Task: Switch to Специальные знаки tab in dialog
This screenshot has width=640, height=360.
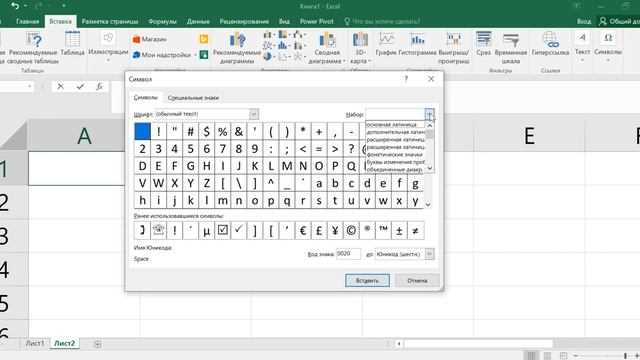Action: (193, 98)
